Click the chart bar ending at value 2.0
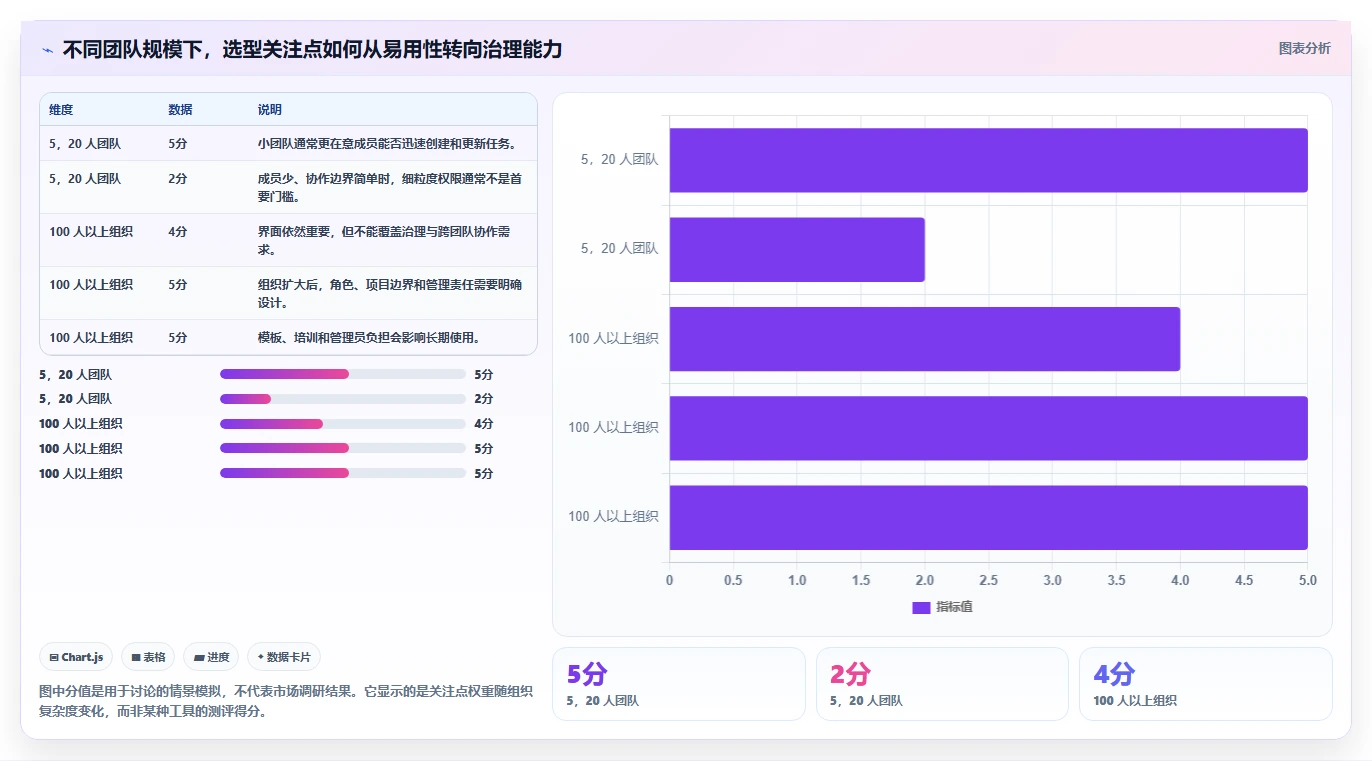 [x=797, y=249]
